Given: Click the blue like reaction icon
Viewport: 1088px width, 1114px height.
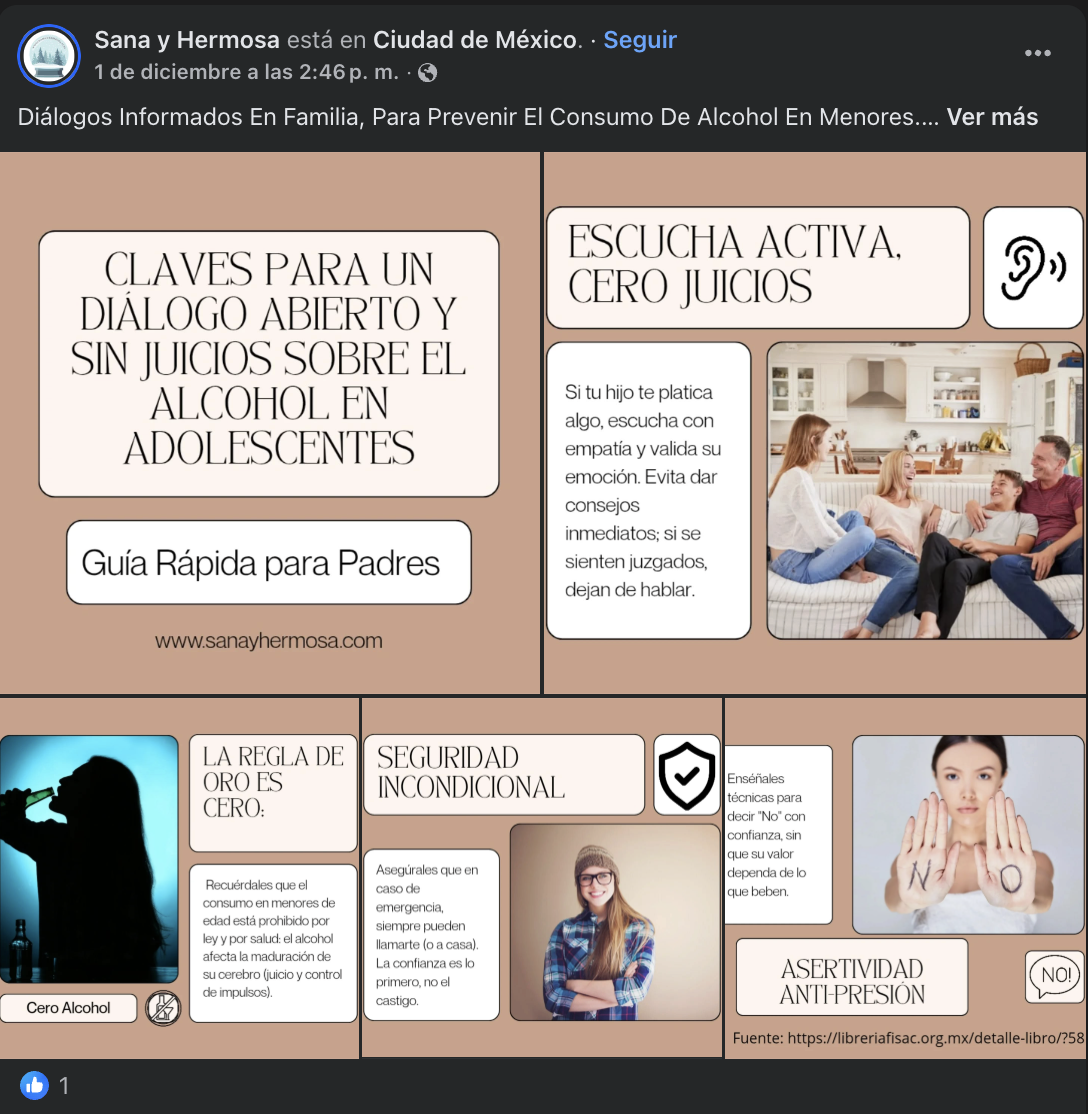Looking at the screenshot, I should [34, 1085].
